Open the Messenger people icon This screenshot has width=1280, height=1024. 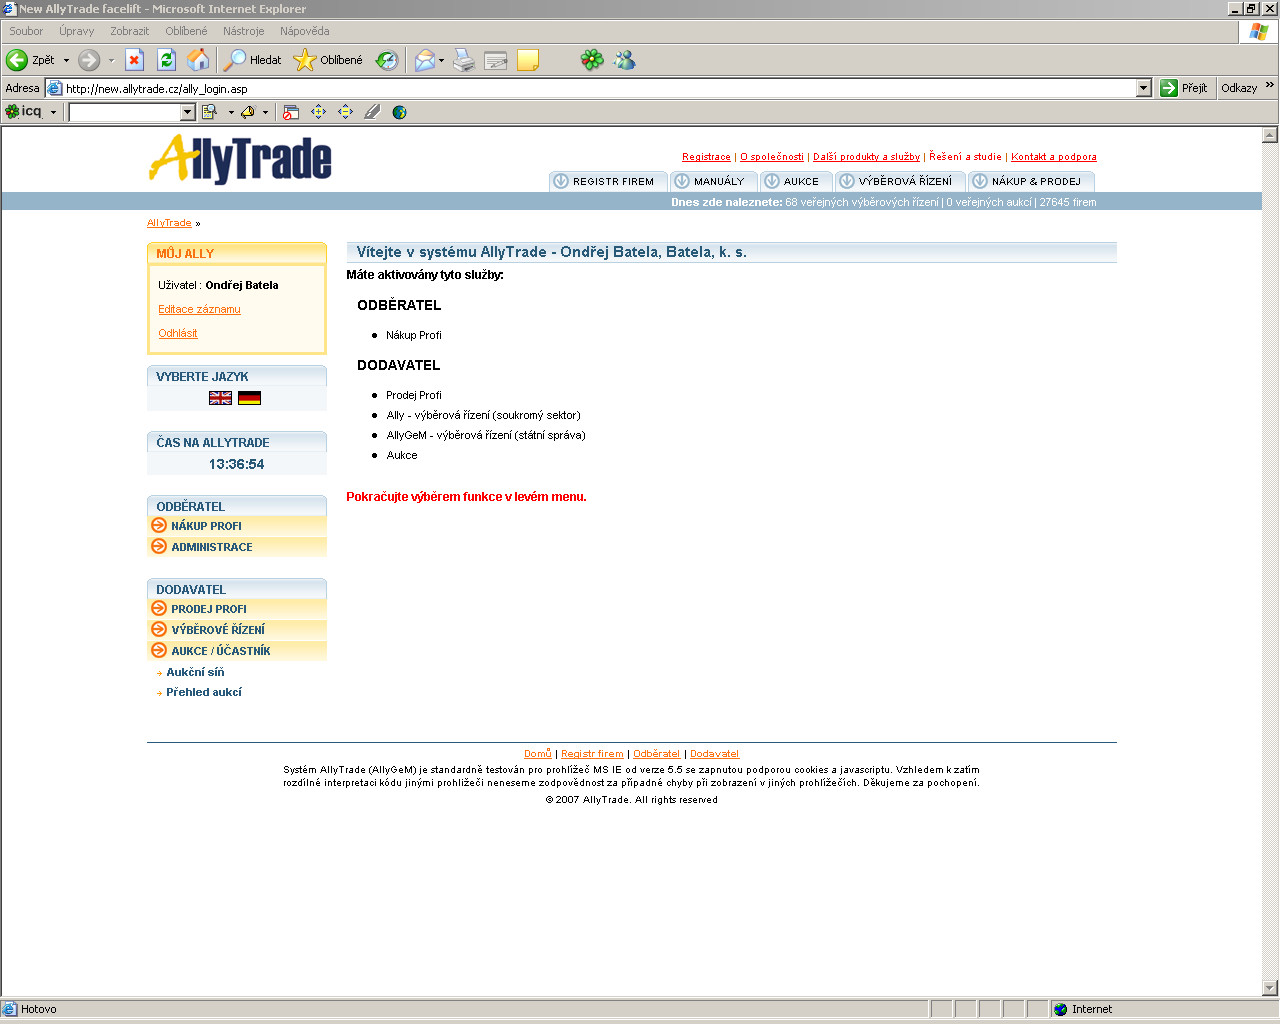point(625,60)
